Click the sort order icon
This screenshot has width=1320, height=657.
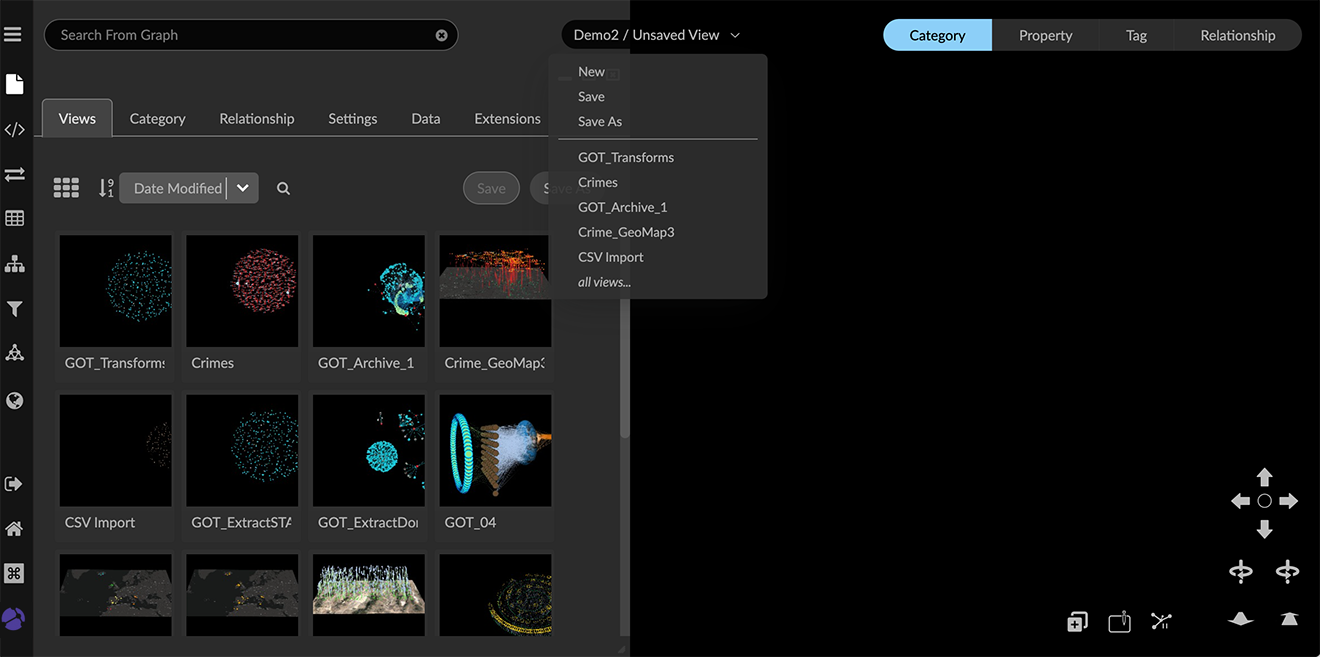[x=106, y=188]
